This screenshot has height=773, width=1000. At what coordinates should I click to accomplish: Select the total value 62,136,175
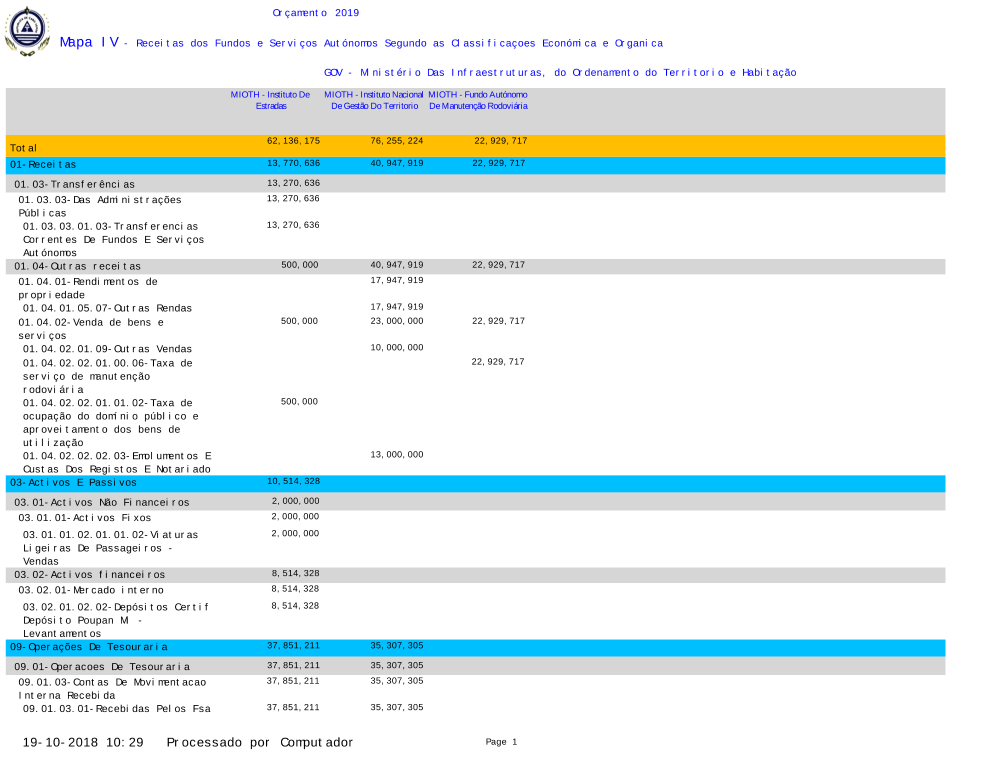[293, 141]
